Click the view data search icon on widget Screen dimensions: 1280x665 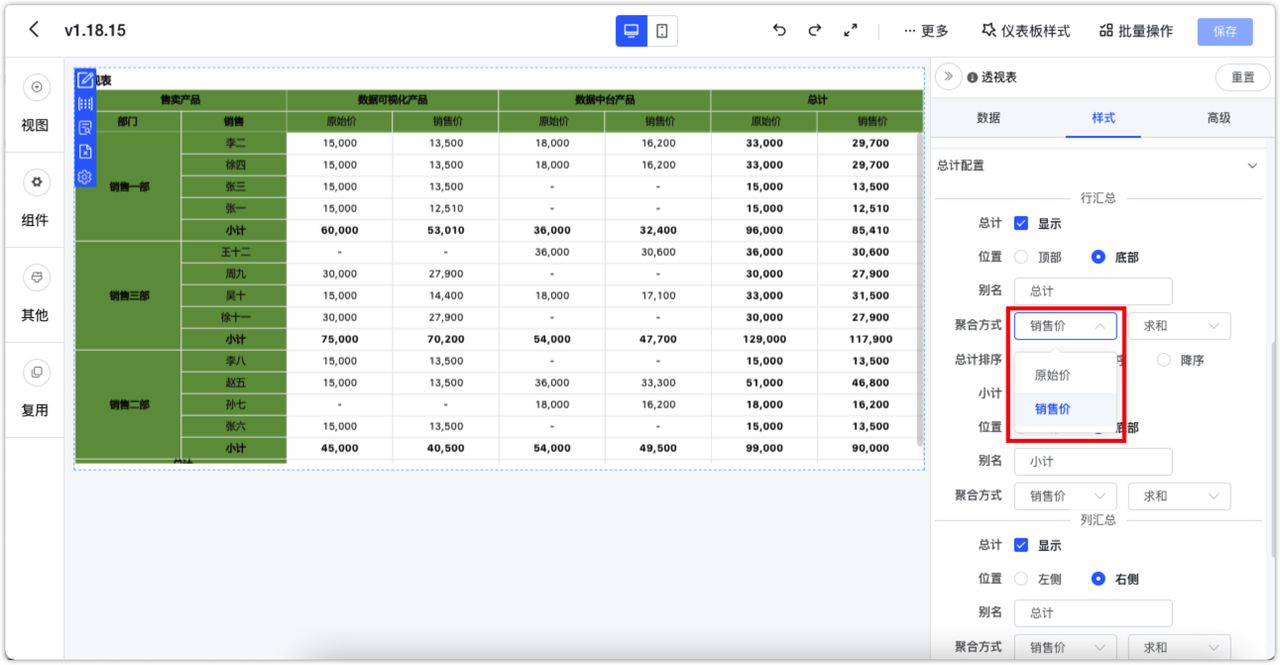coord(85,128)
